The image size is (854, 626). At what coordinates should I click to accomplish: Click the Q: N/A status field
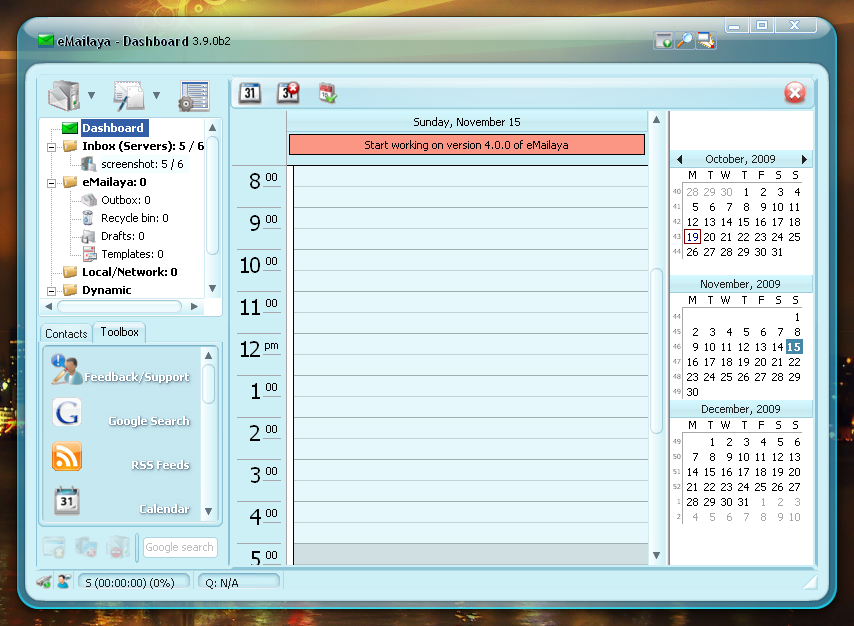pyautogui.click(x=239, y=582)
